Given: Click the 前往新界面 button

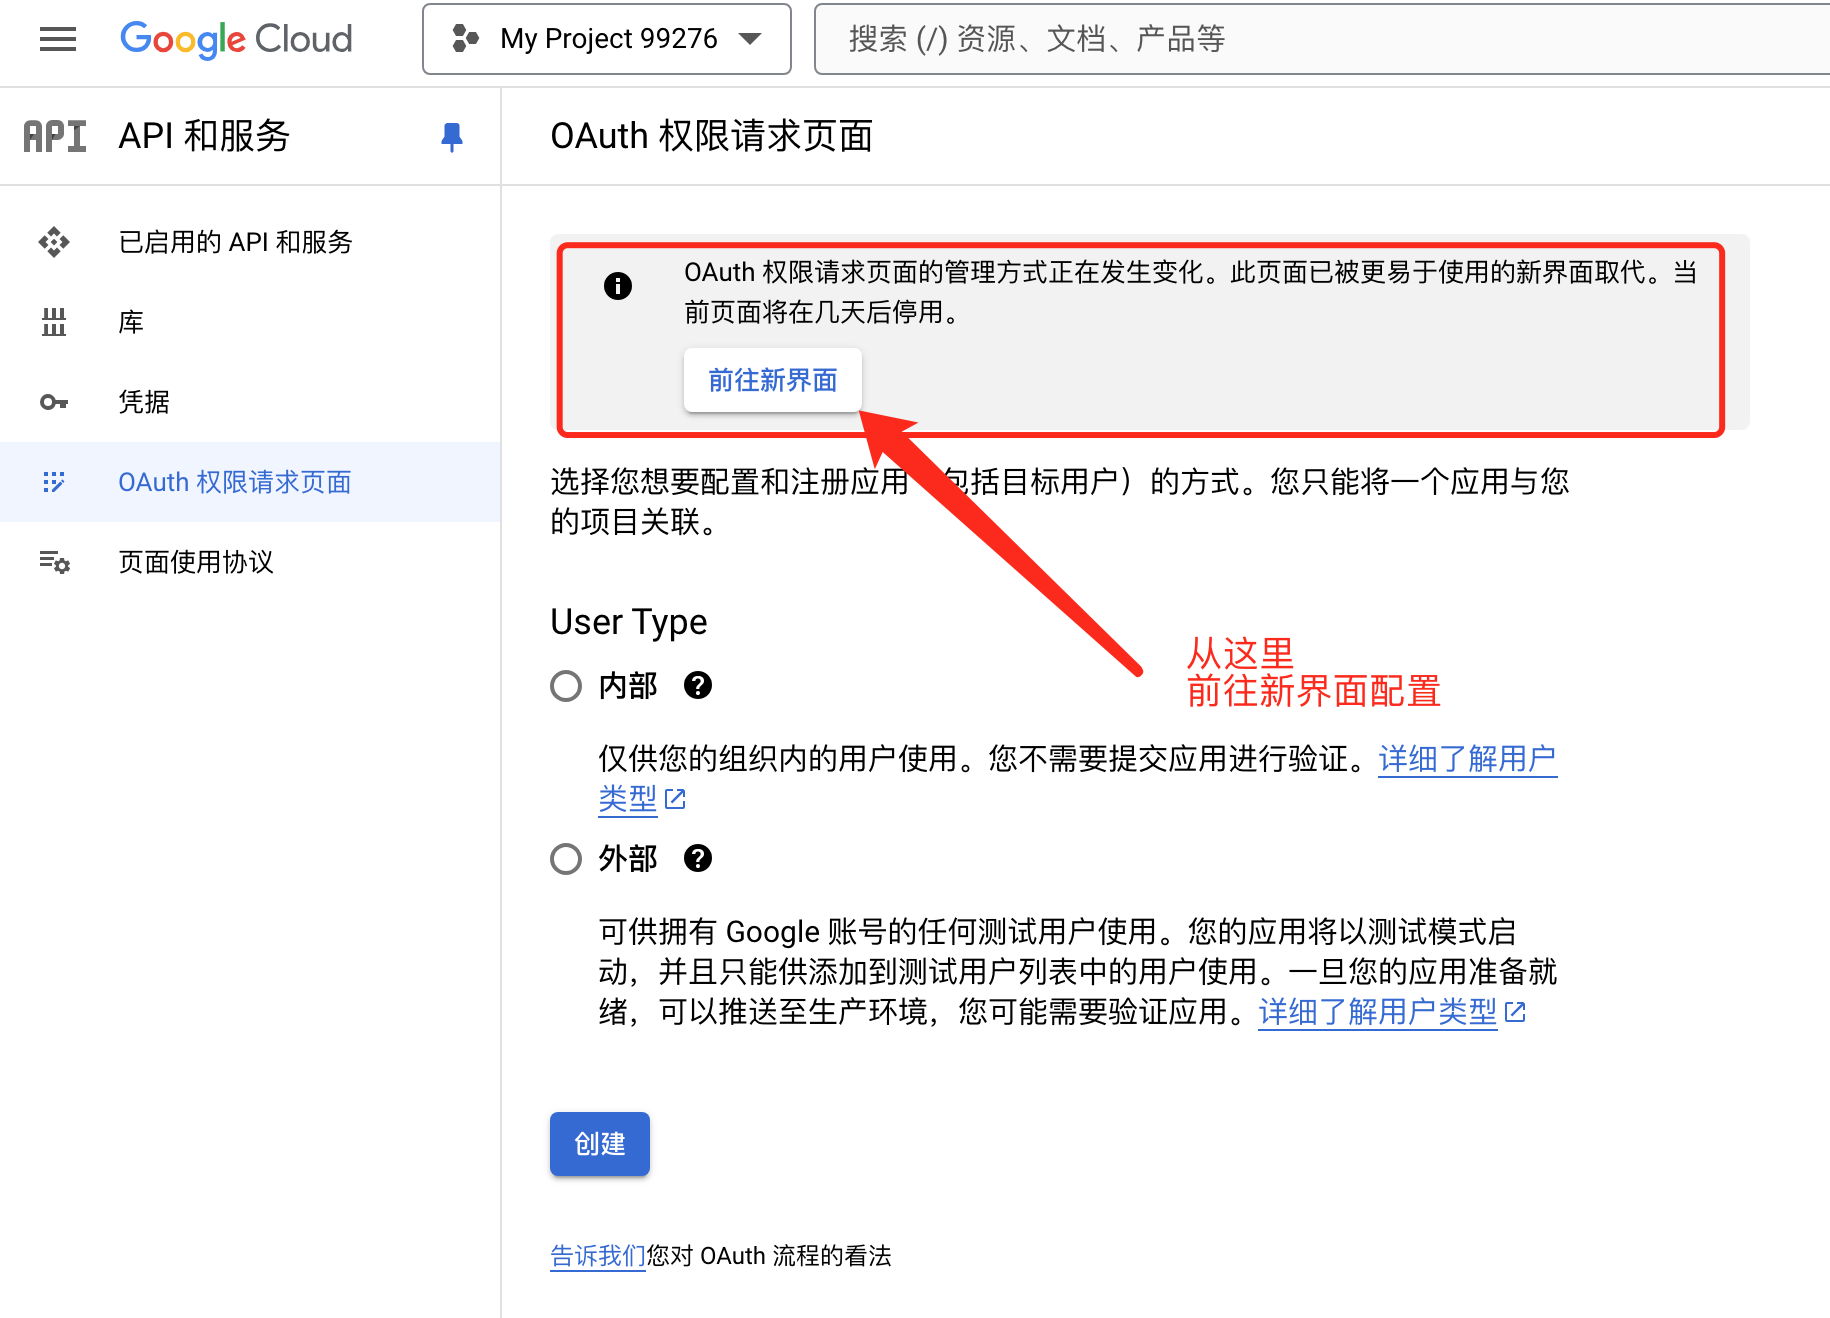Looking at the screenshot, I should pyautogui.click(x=773, y=380).
